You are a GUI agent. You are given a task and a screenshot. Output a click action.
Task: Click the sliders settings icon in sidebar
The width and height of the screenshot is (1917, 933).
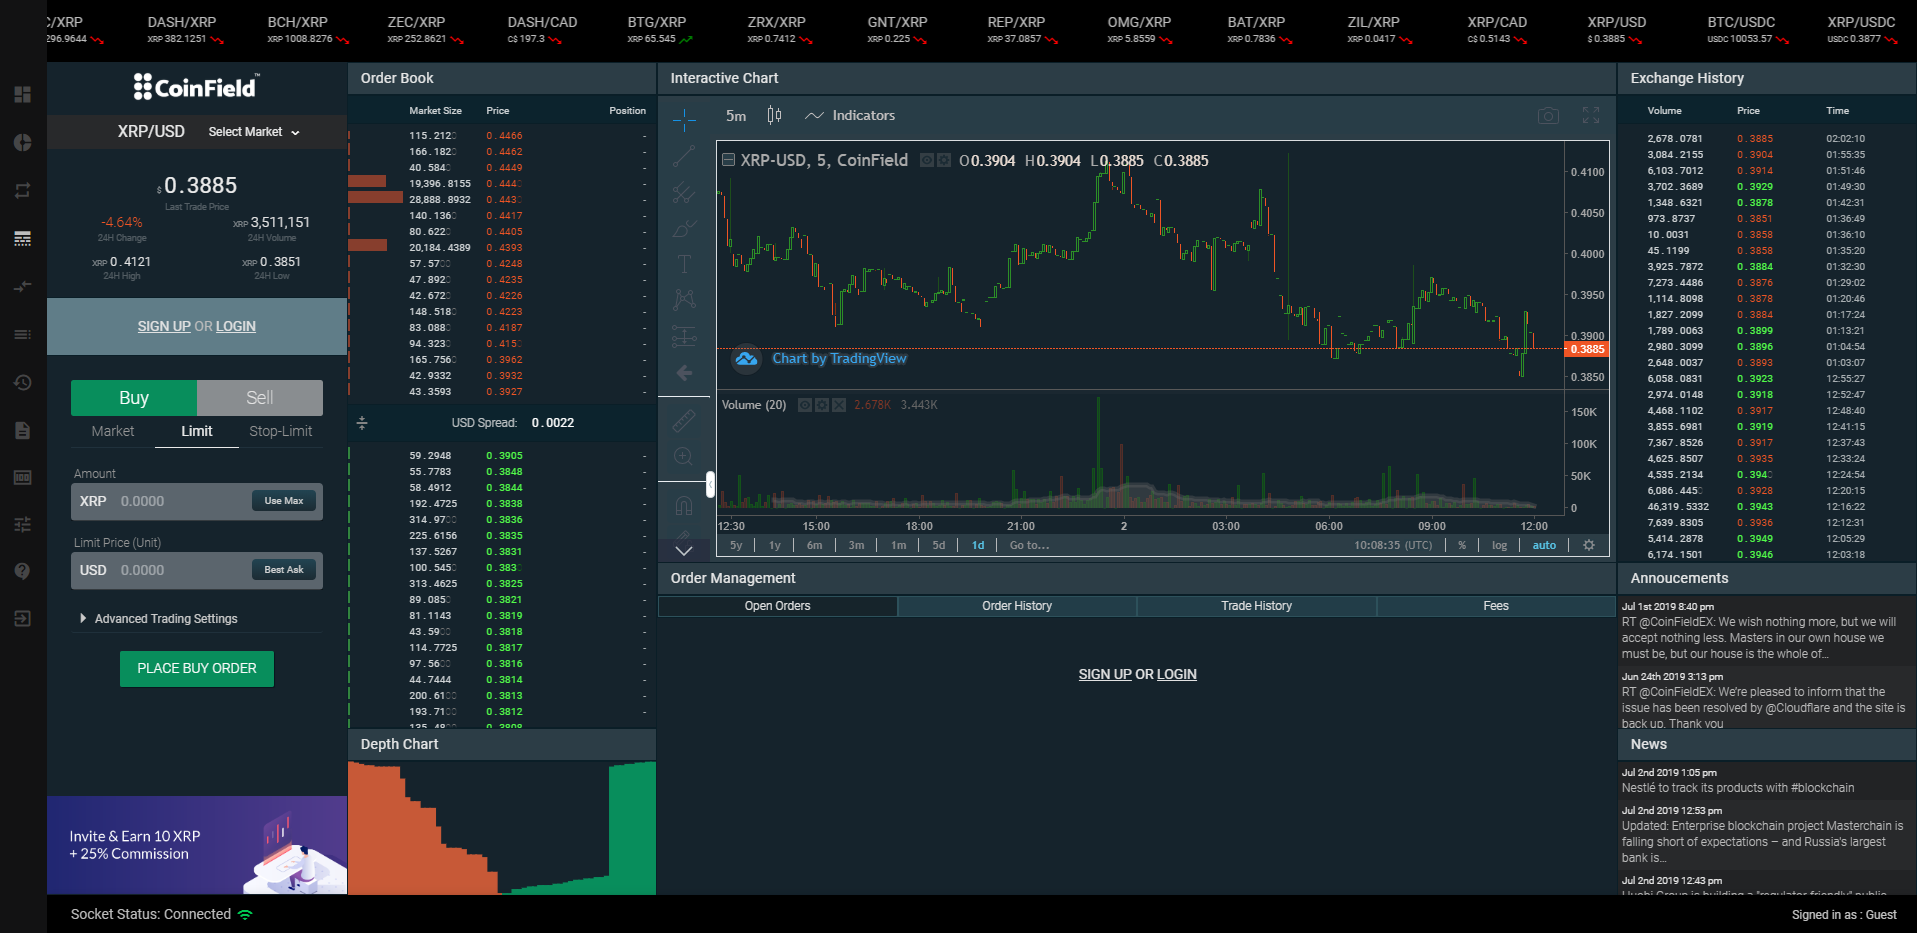[22, 524]
